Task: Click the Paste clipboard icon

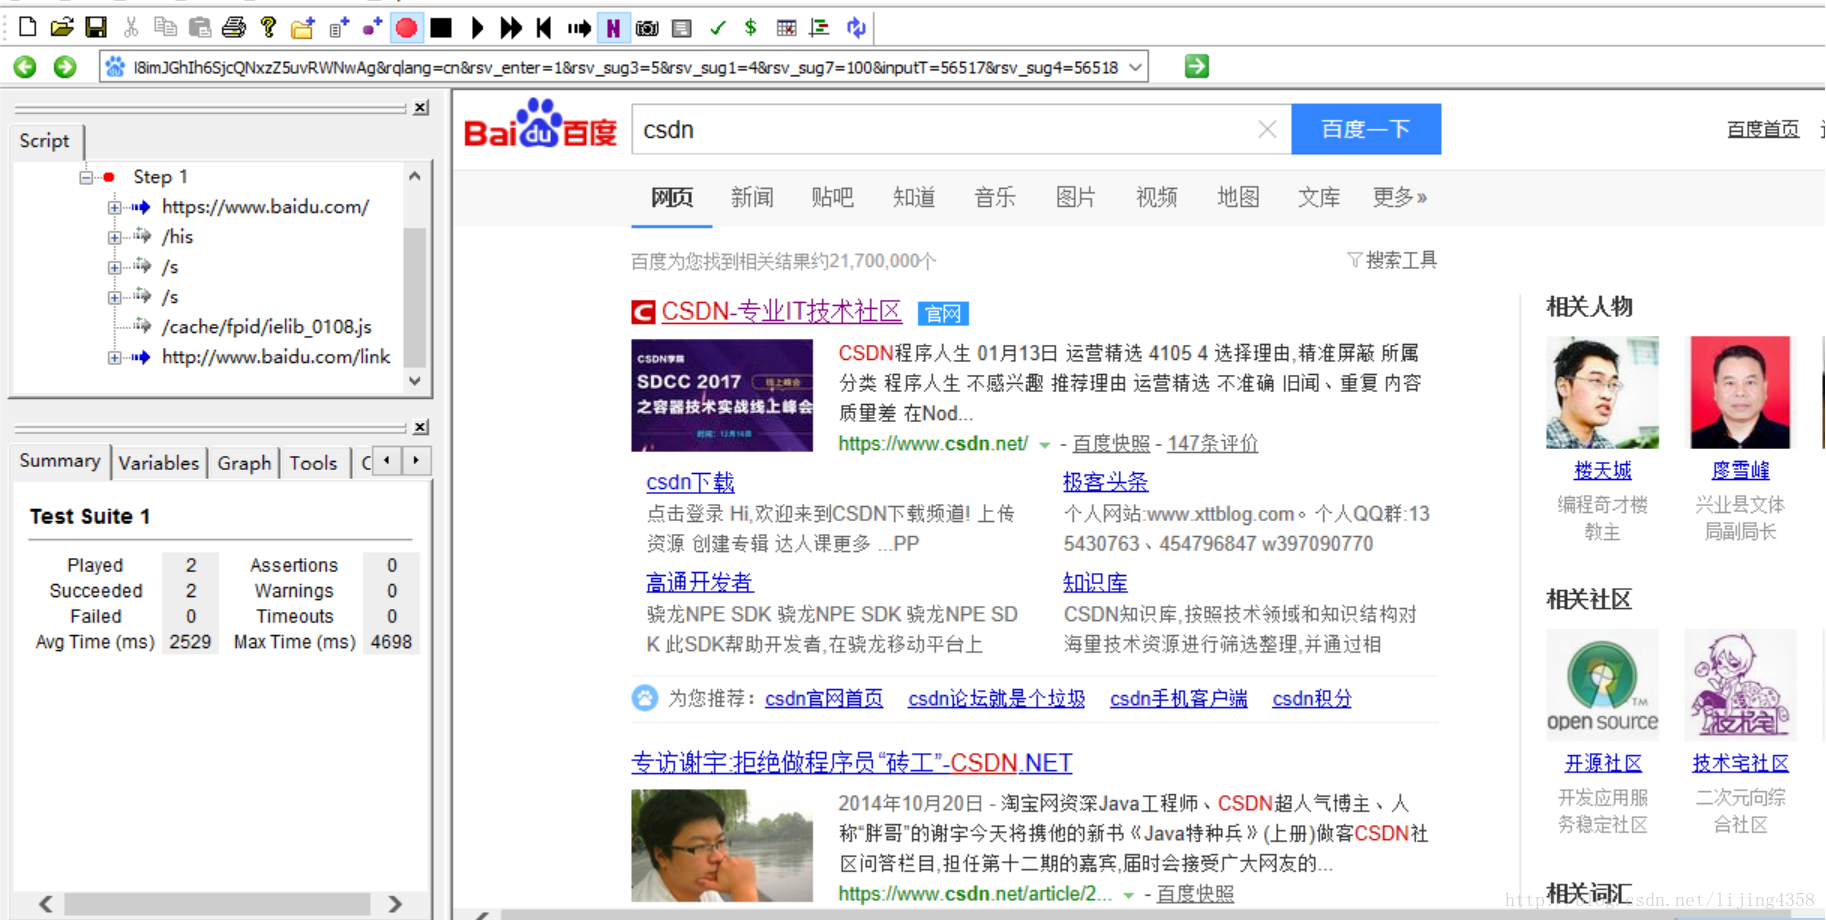Action: pos(200,27)
